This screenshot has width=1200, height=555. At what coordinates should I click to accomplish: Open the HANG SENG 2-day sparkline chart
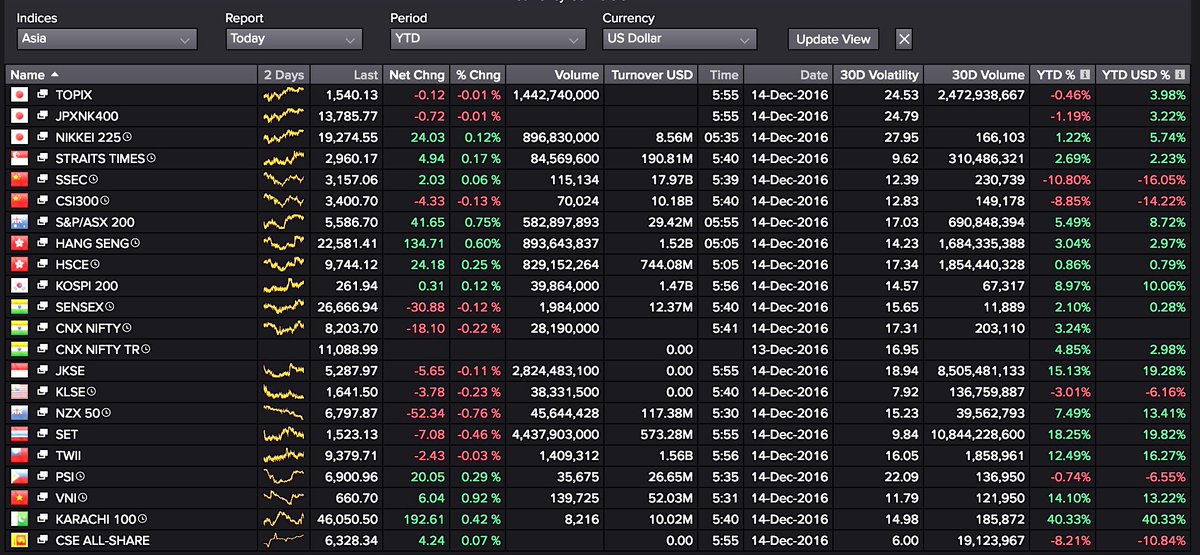[x=283, y=243]
